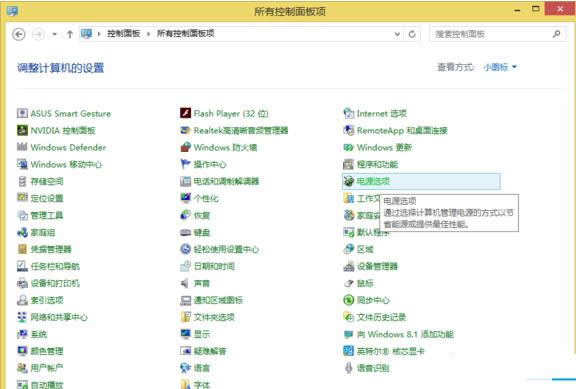Open the Windows Defender icon
The width and height of the screenshot is (576, 389).
pos(22,147)
